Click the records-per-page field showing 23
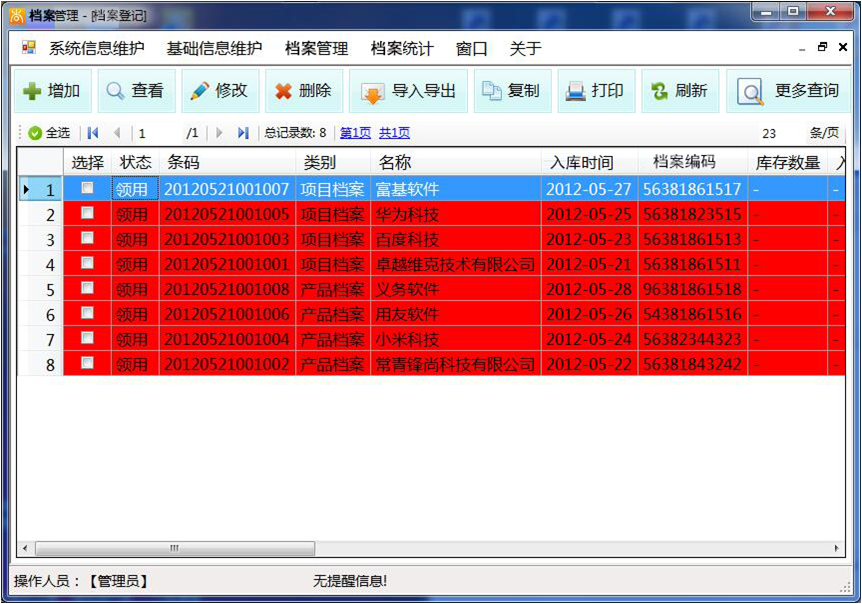 tap(769, 133)
